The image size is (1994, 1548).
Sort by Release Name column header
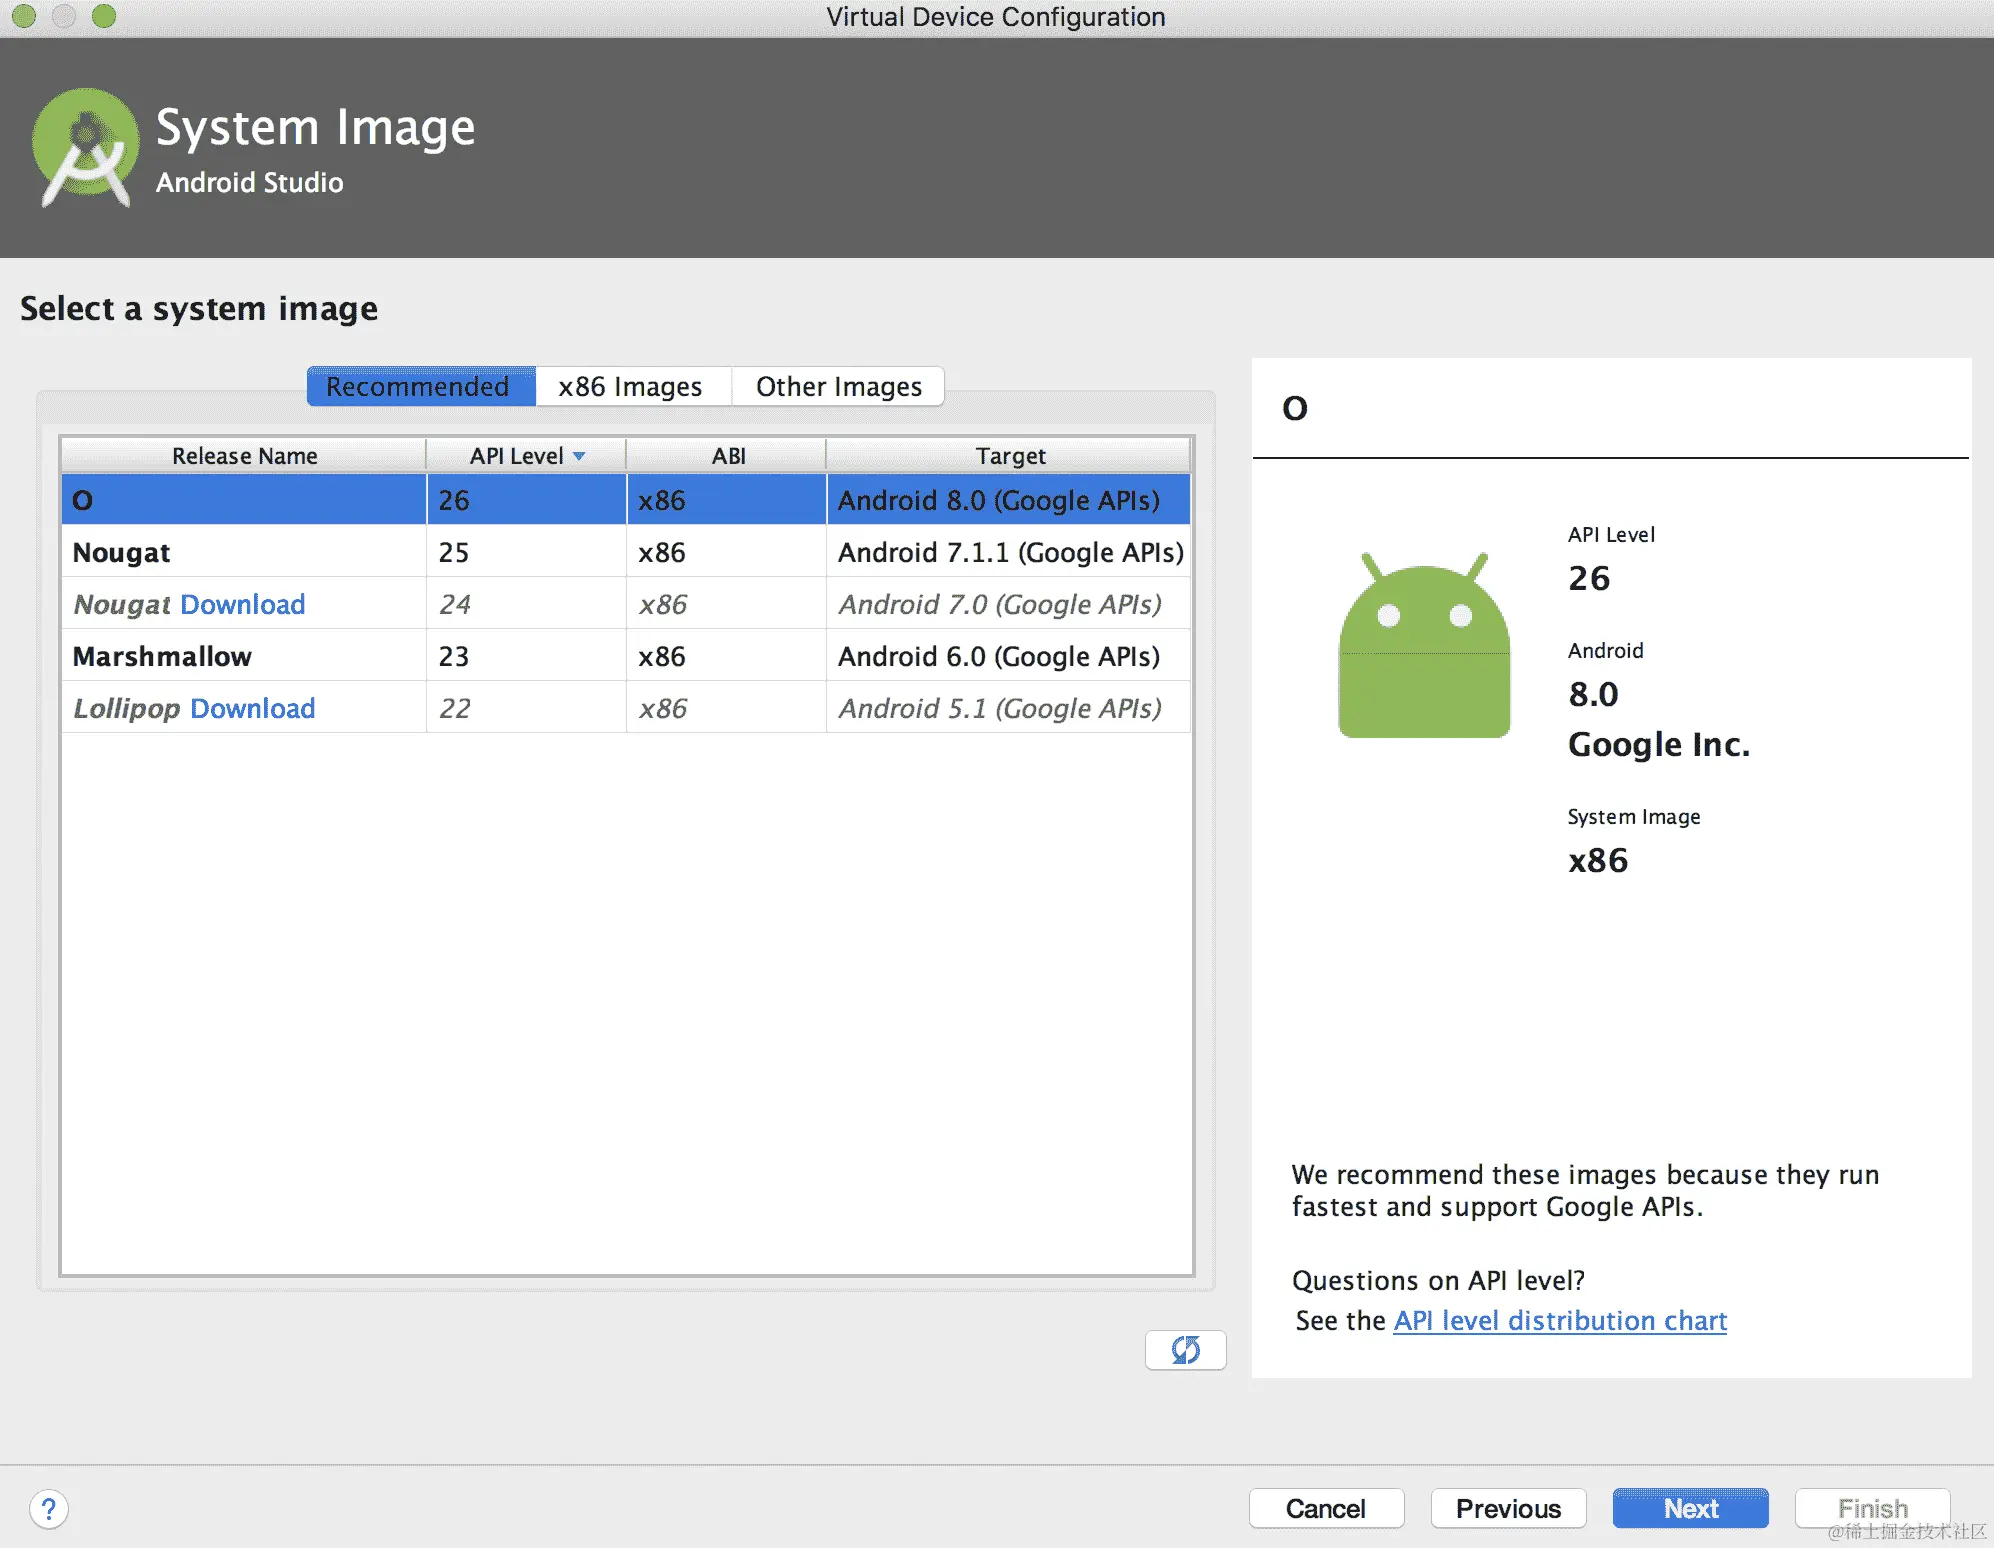(244, 456)
